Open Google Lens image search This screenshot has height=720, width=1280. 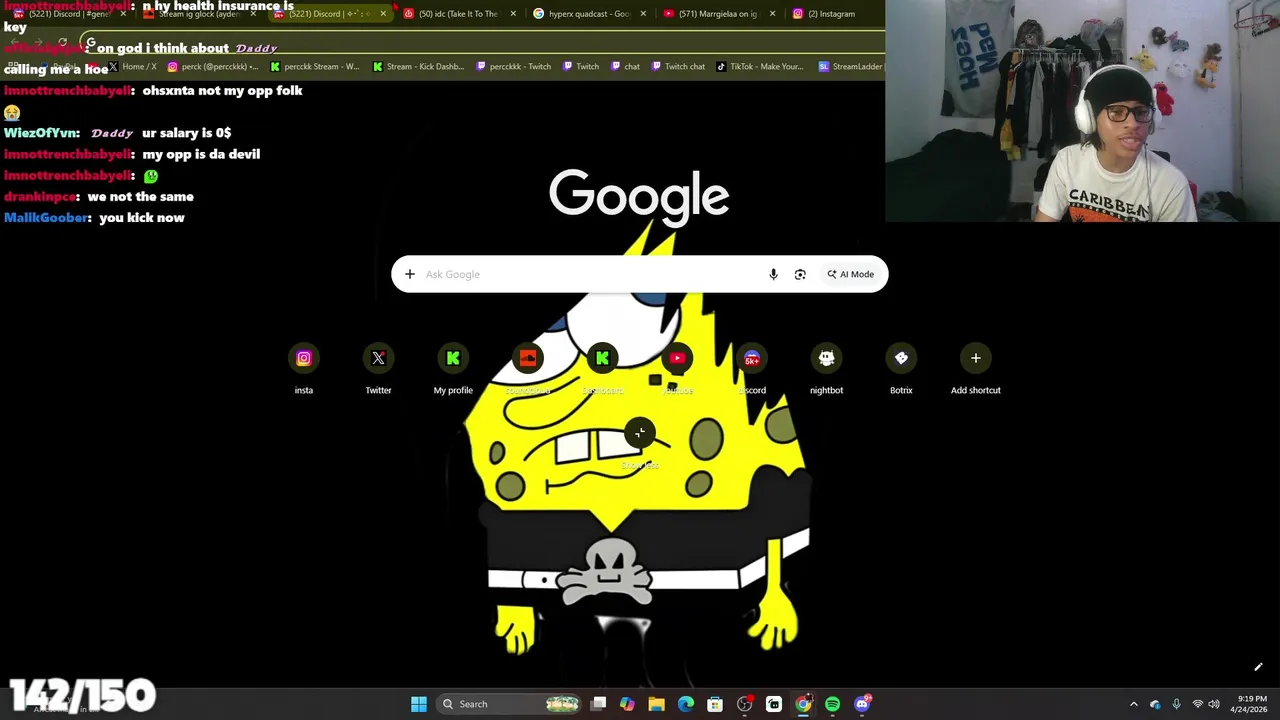point(800,274)
